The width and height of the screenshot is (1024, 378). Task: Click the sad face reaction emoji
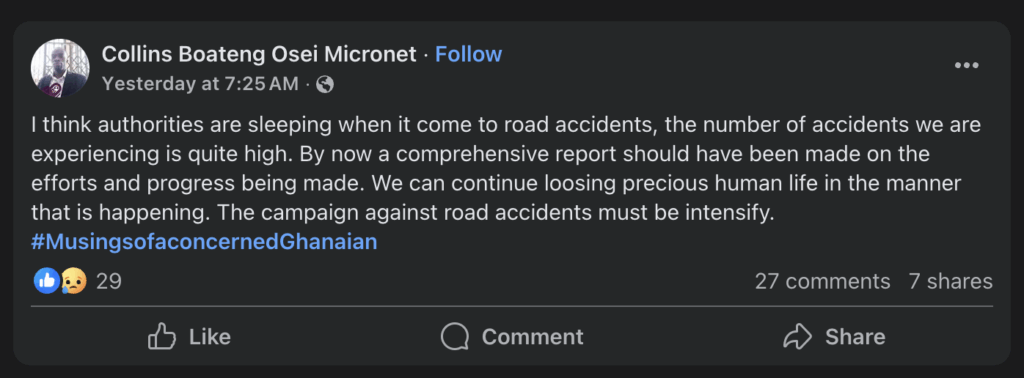tap(74, 281)
